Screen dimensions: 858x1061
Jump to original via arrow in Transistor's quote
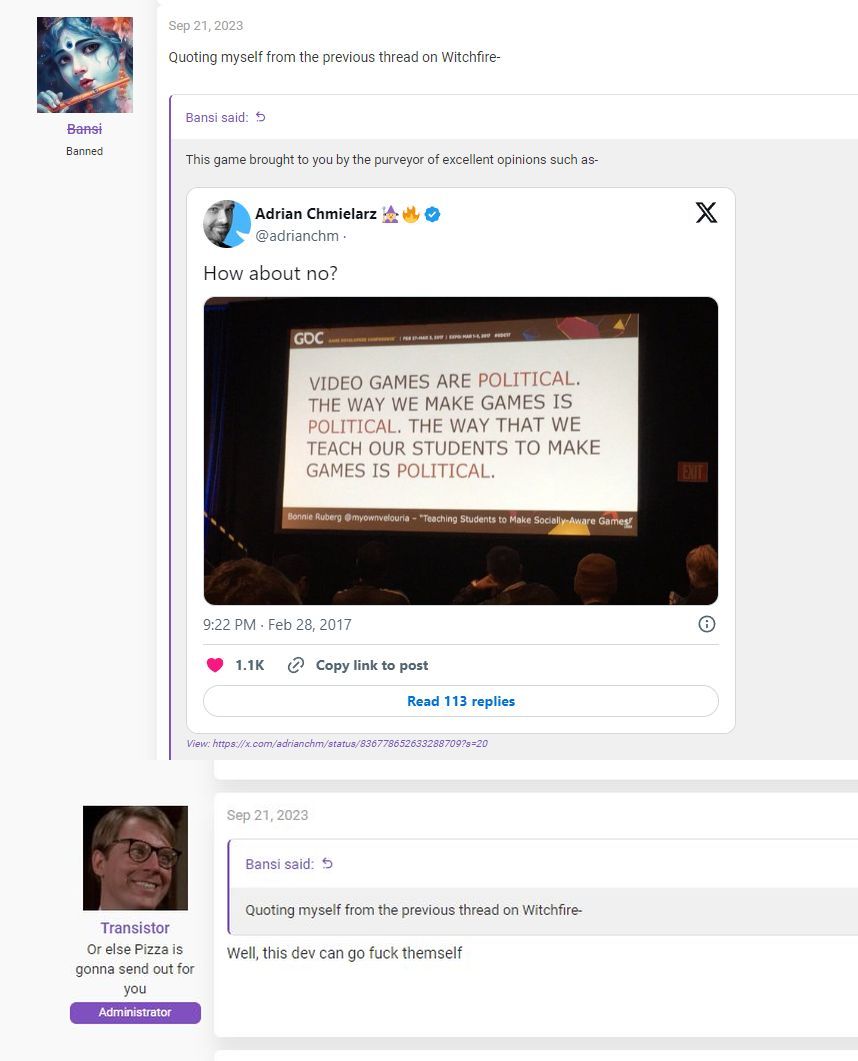pos(328,863)
